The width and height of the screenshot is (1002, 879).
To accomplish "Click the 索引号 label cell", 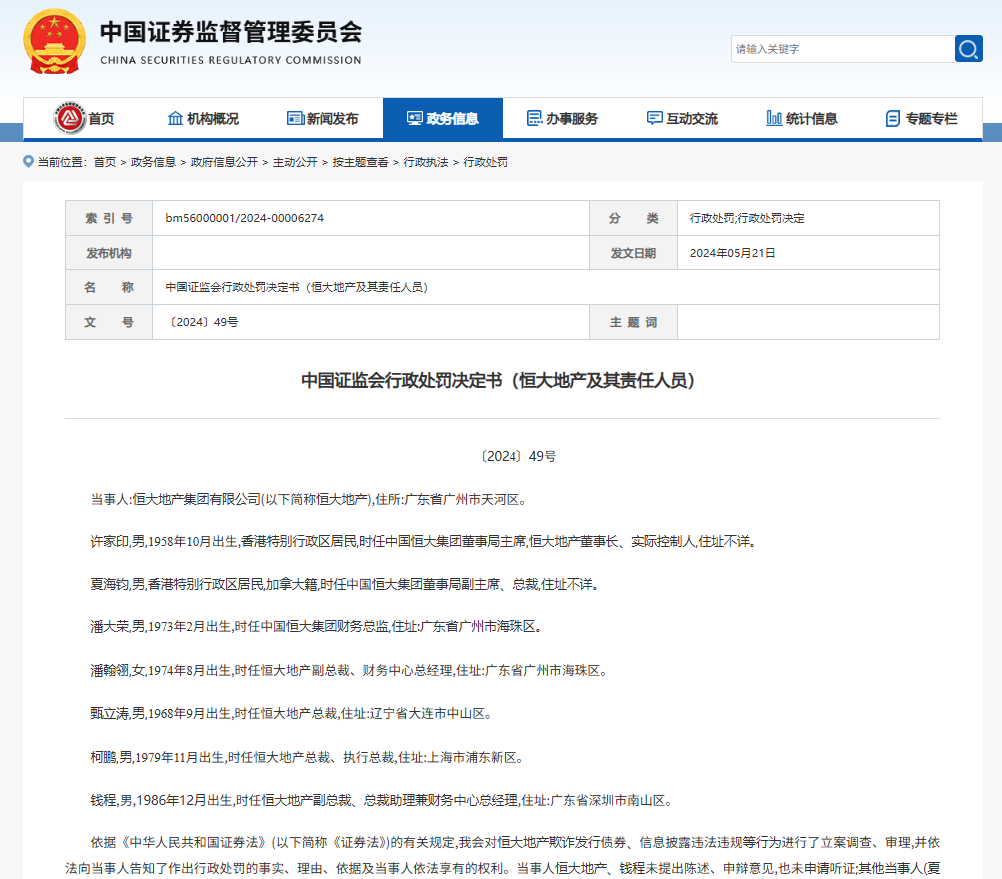I will pos(109,218).
